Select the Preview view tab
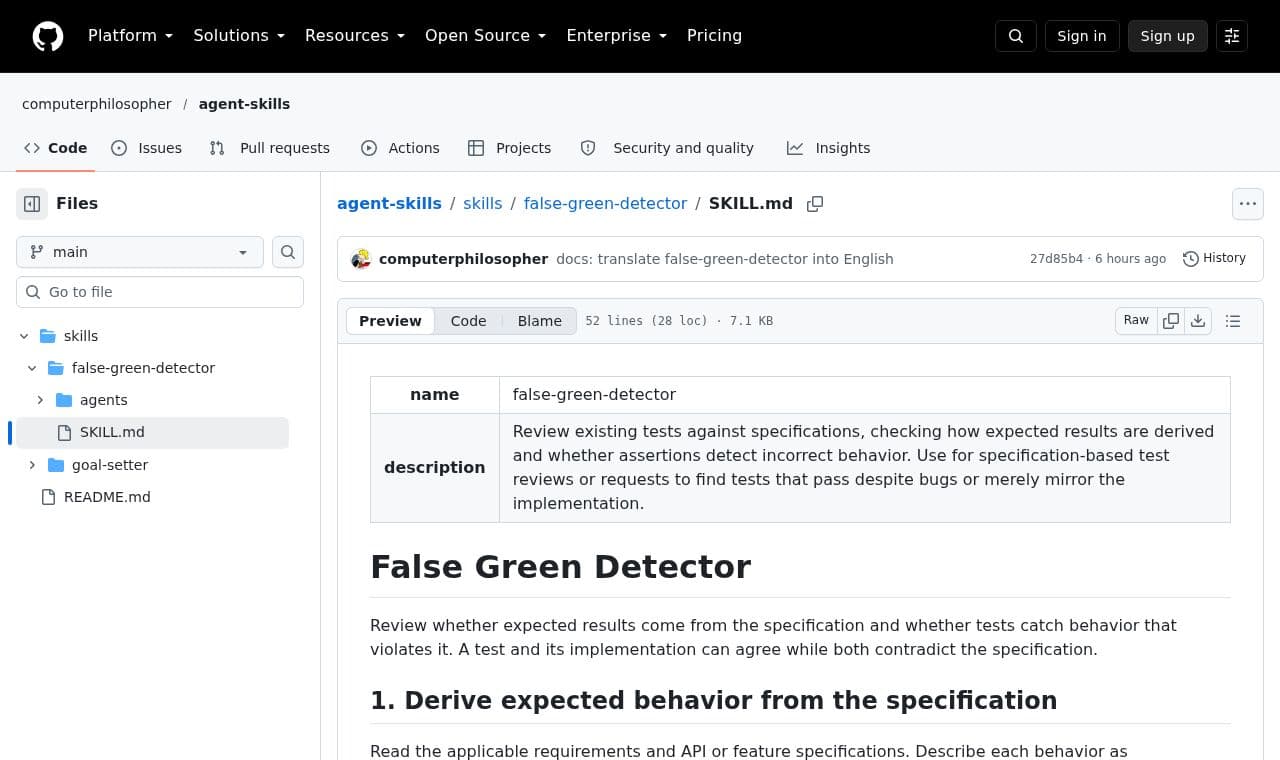Image resolution: width=1280 pixels, height=760 pixels. [390, 321]
